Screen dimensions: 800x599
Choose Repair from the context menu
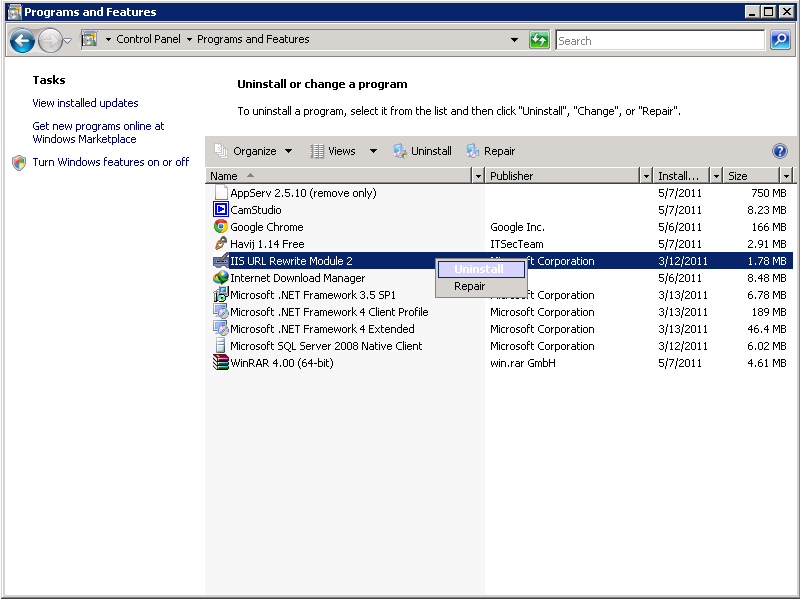click(470, 286)
